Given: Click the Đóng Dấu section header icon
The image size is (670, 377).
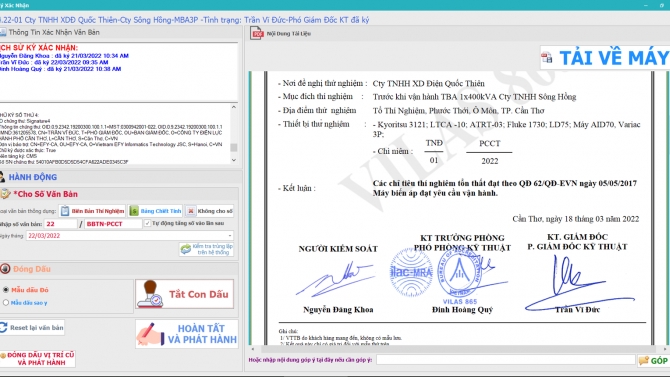Looking at the screenshot, I should (x=5, y=269).
